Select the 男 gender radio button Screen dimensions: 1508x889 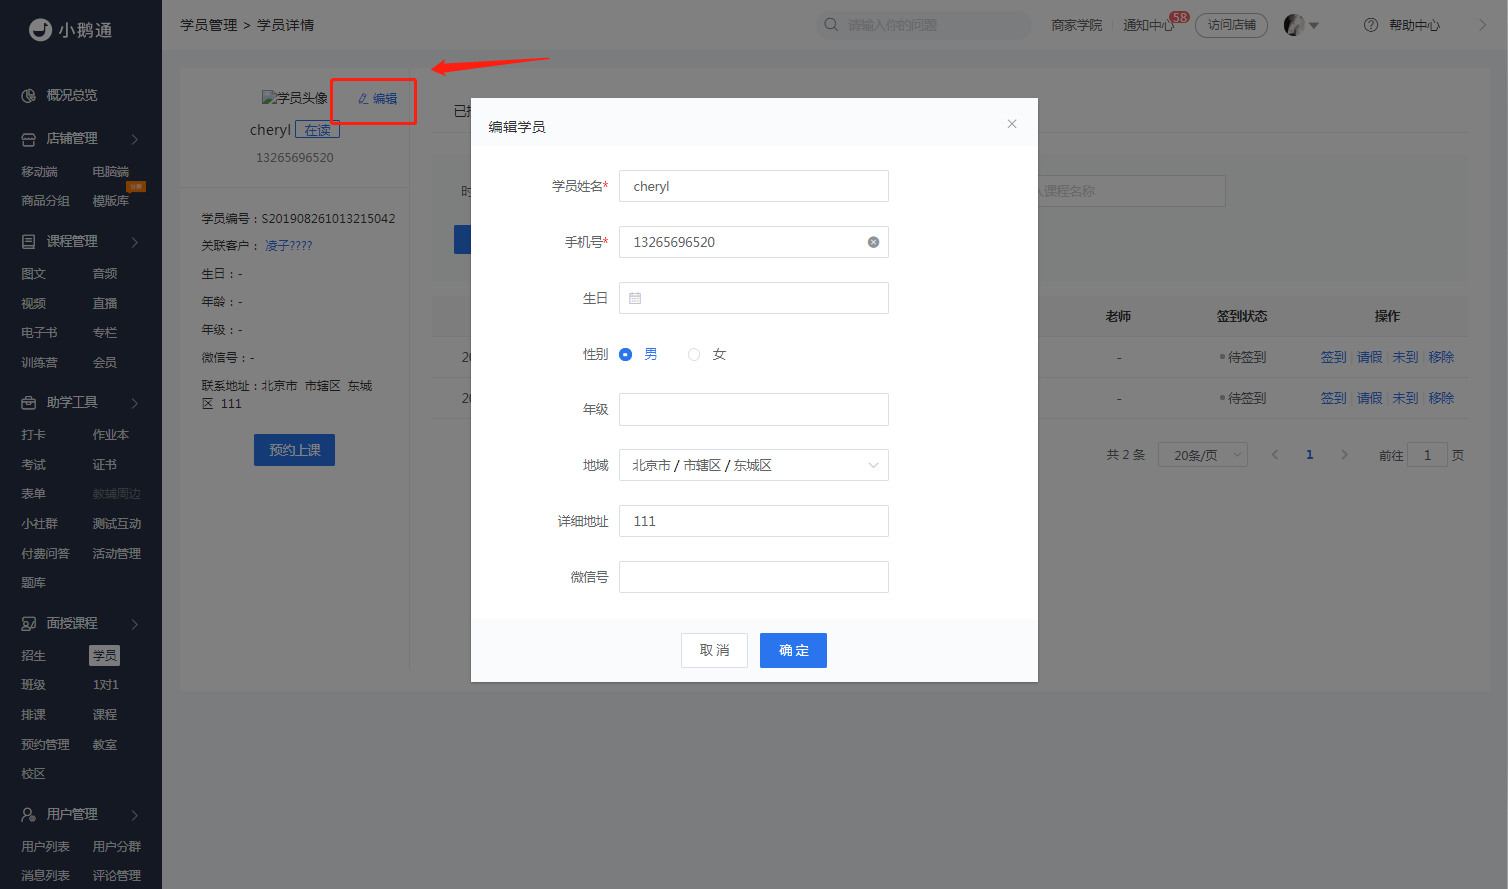pos(626,354)
